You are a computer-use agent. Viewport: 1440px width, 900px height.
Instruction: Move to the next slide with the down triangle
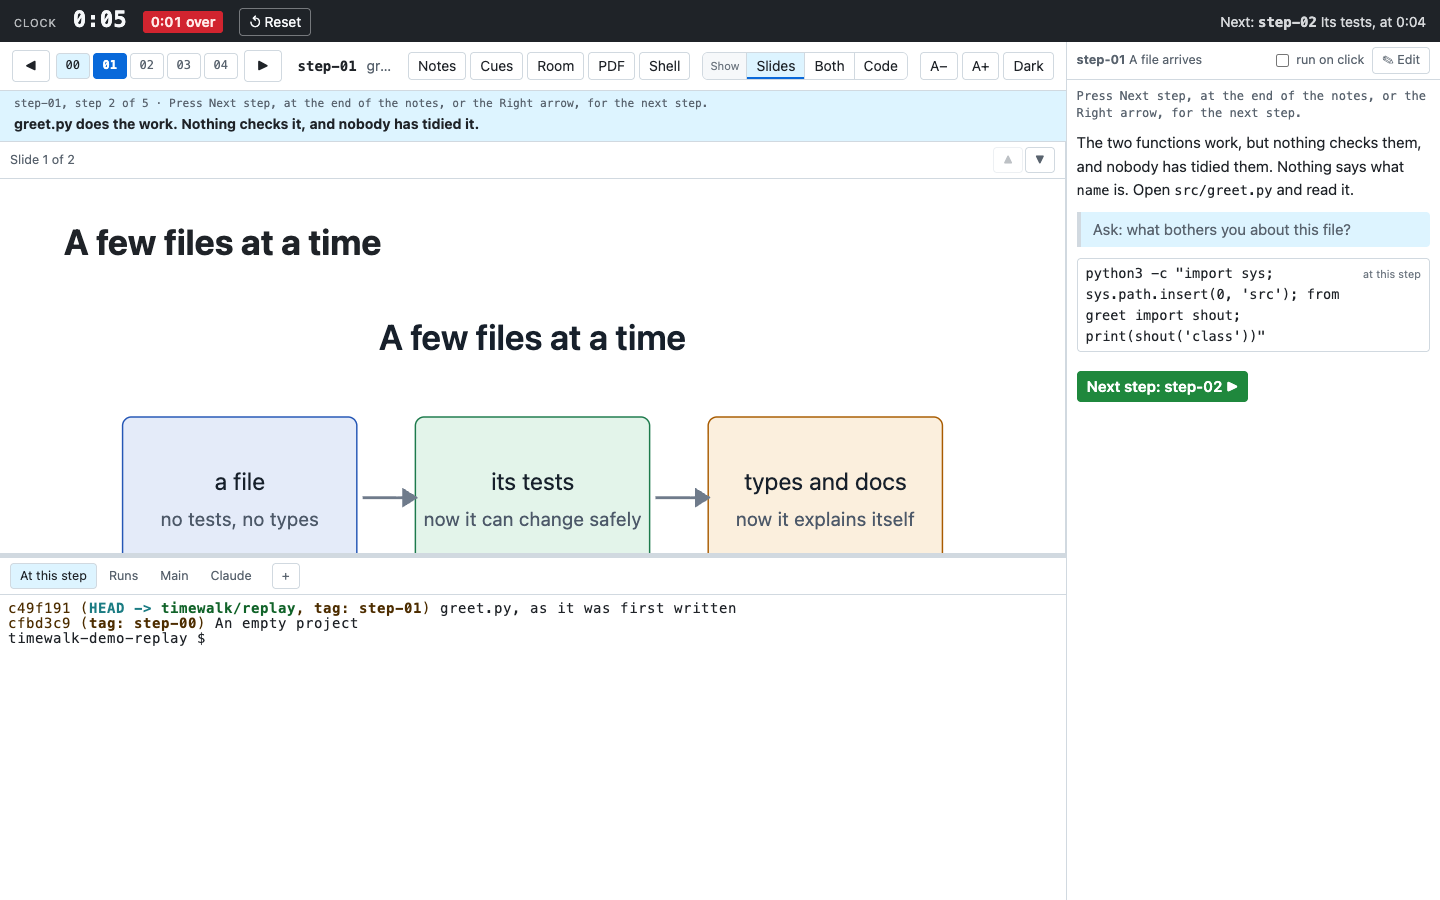pos(1040,160)
